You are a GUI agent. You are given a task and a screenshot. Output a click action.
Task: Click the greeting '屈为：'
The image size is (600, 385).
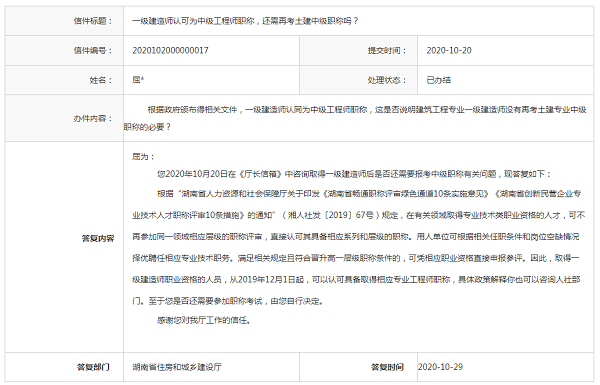(x=143, y=157)
